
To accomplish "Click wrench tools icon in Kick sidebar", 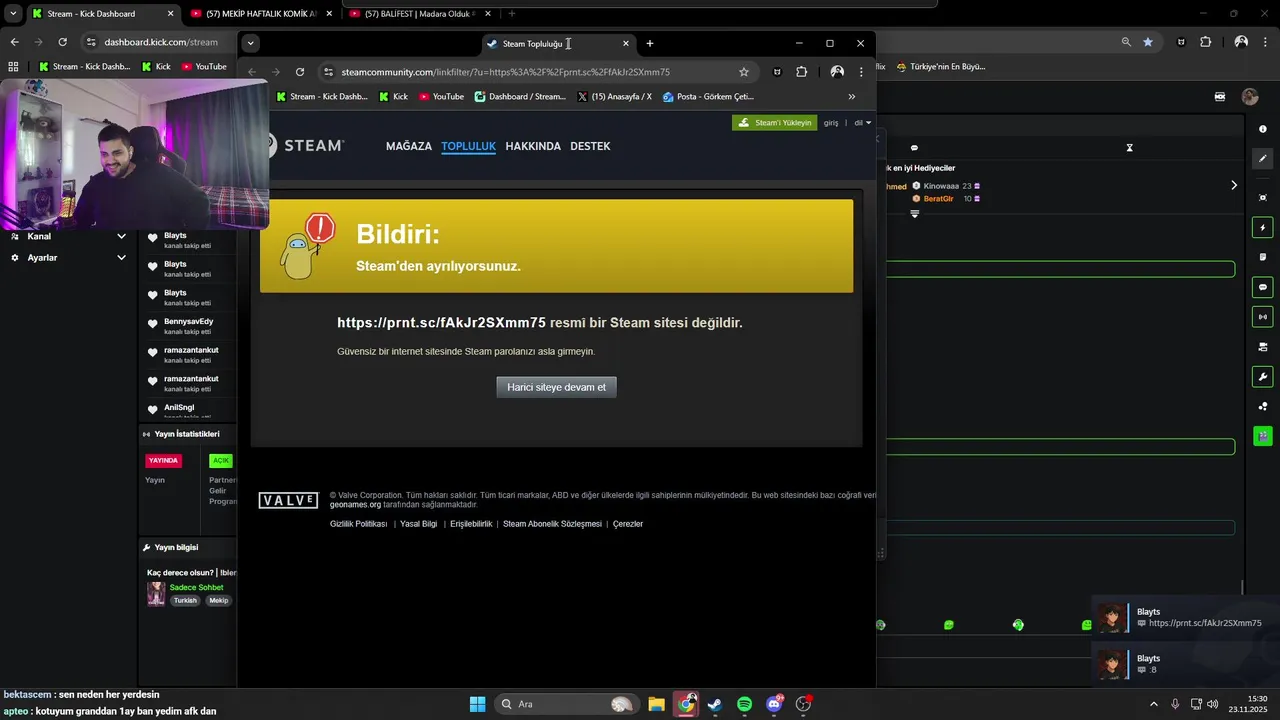I will pos(1263,377).
